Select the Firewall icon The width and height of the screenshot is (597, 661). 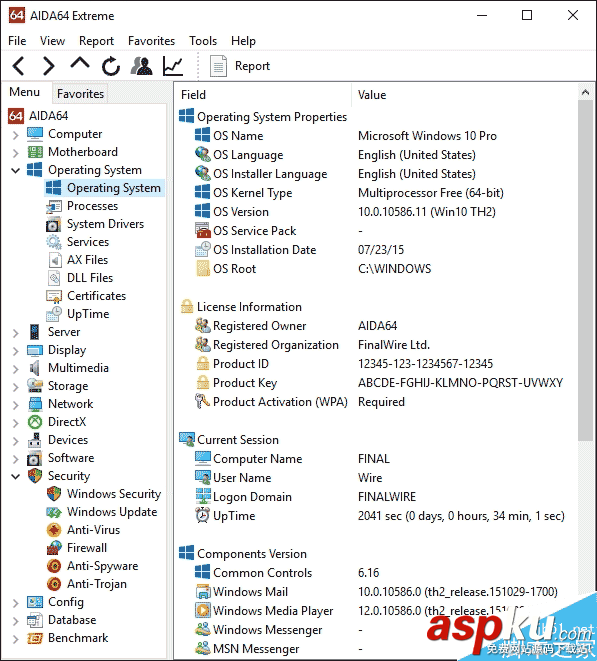click(x=54, y=548)
